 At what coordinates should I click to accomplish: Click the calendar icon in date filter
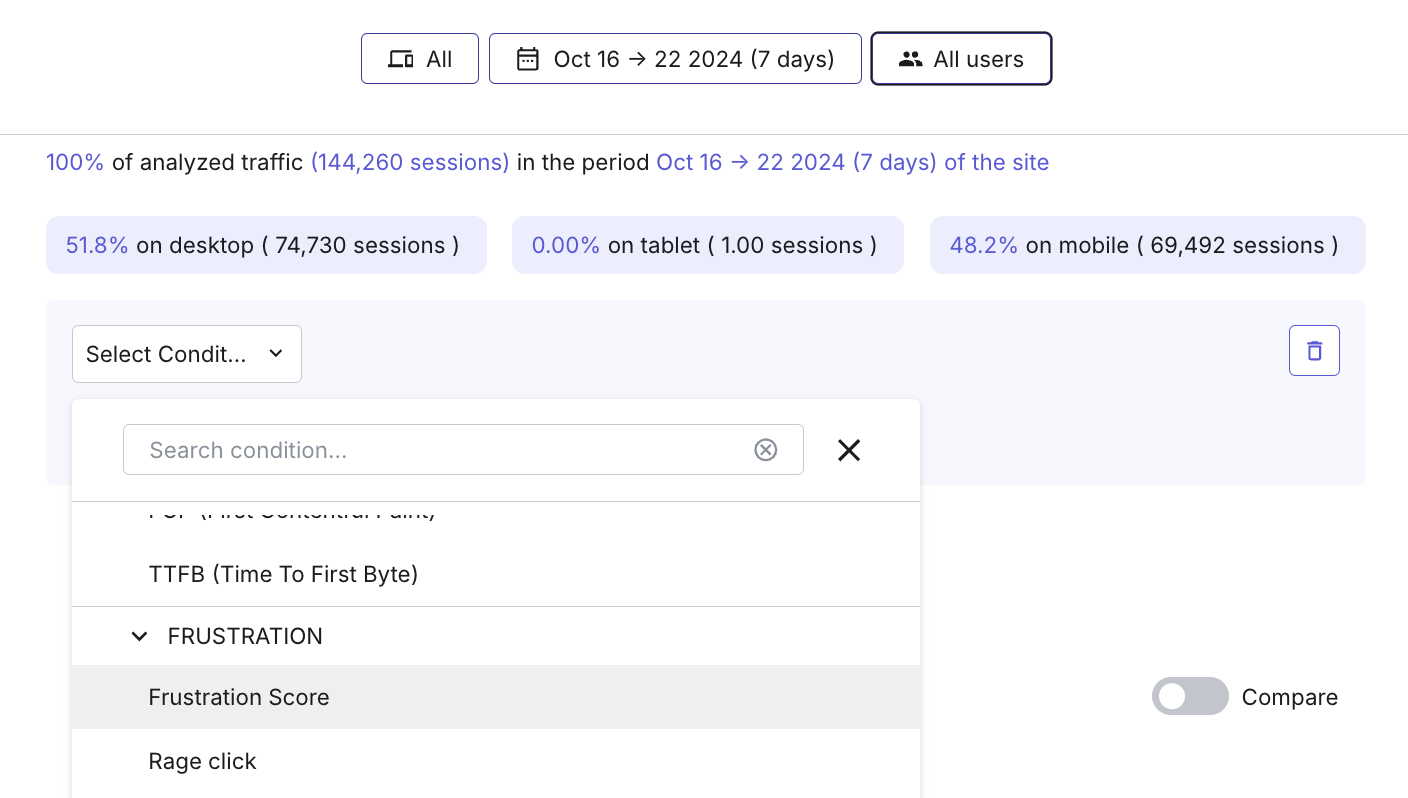(527, 59)
